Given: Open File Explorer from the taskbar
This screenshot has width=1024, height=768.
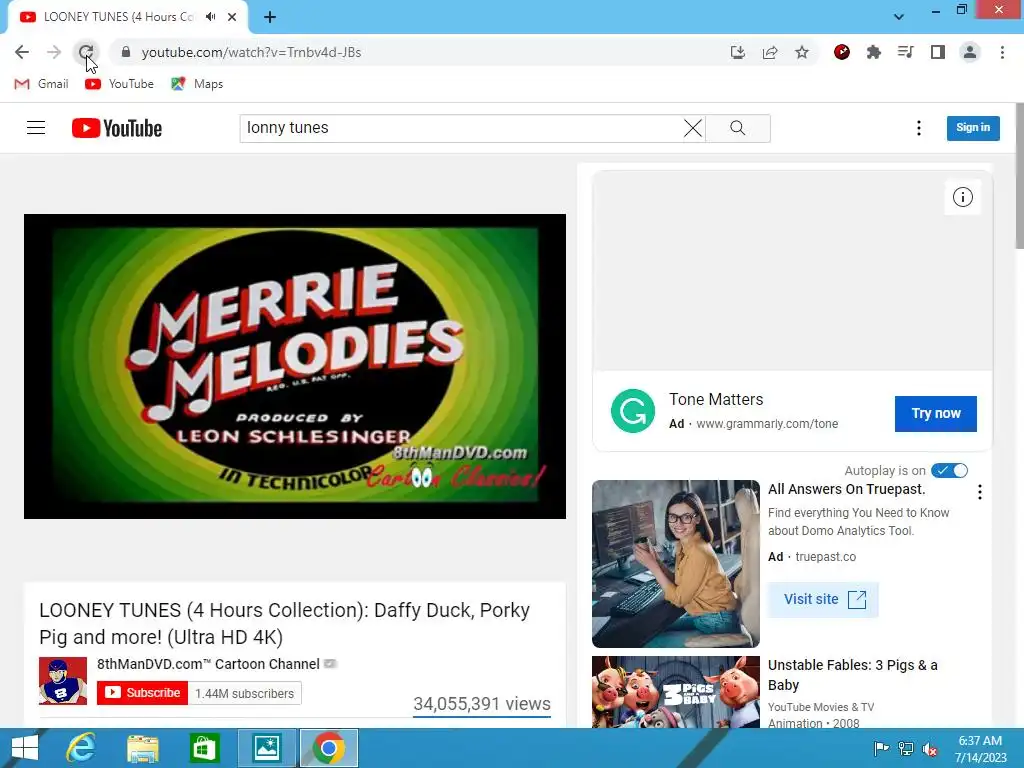Looking at the screenshot, I should pos(142,748).
